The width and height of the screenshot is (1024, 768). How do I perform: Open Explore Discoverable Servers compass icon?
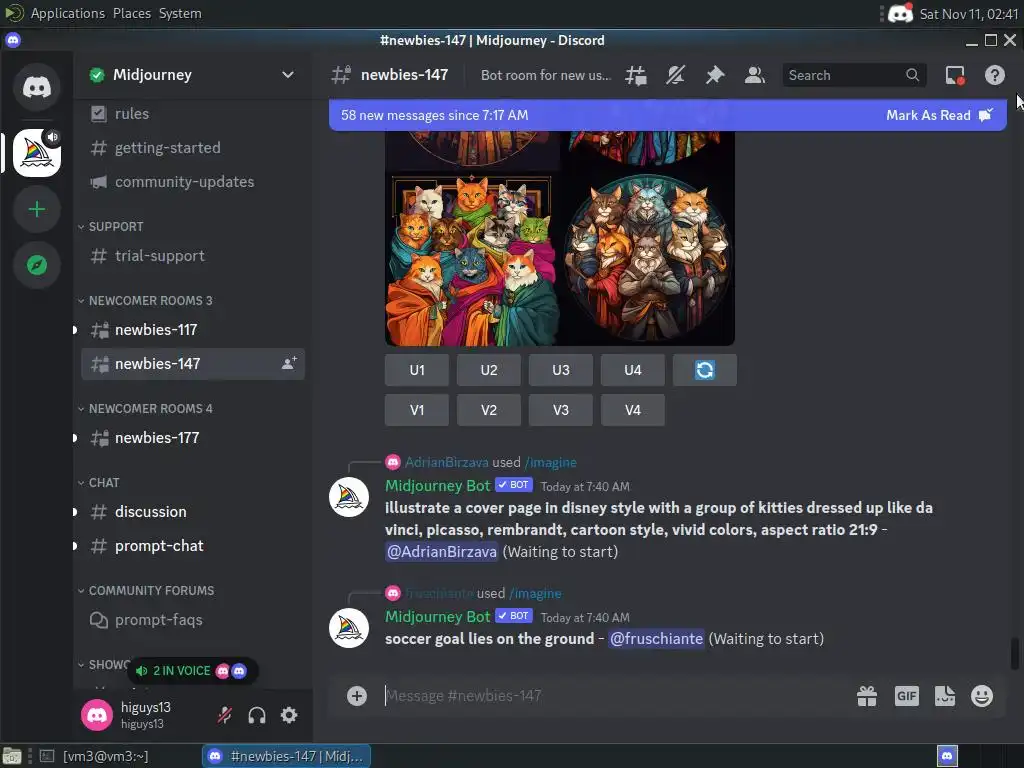37,265
